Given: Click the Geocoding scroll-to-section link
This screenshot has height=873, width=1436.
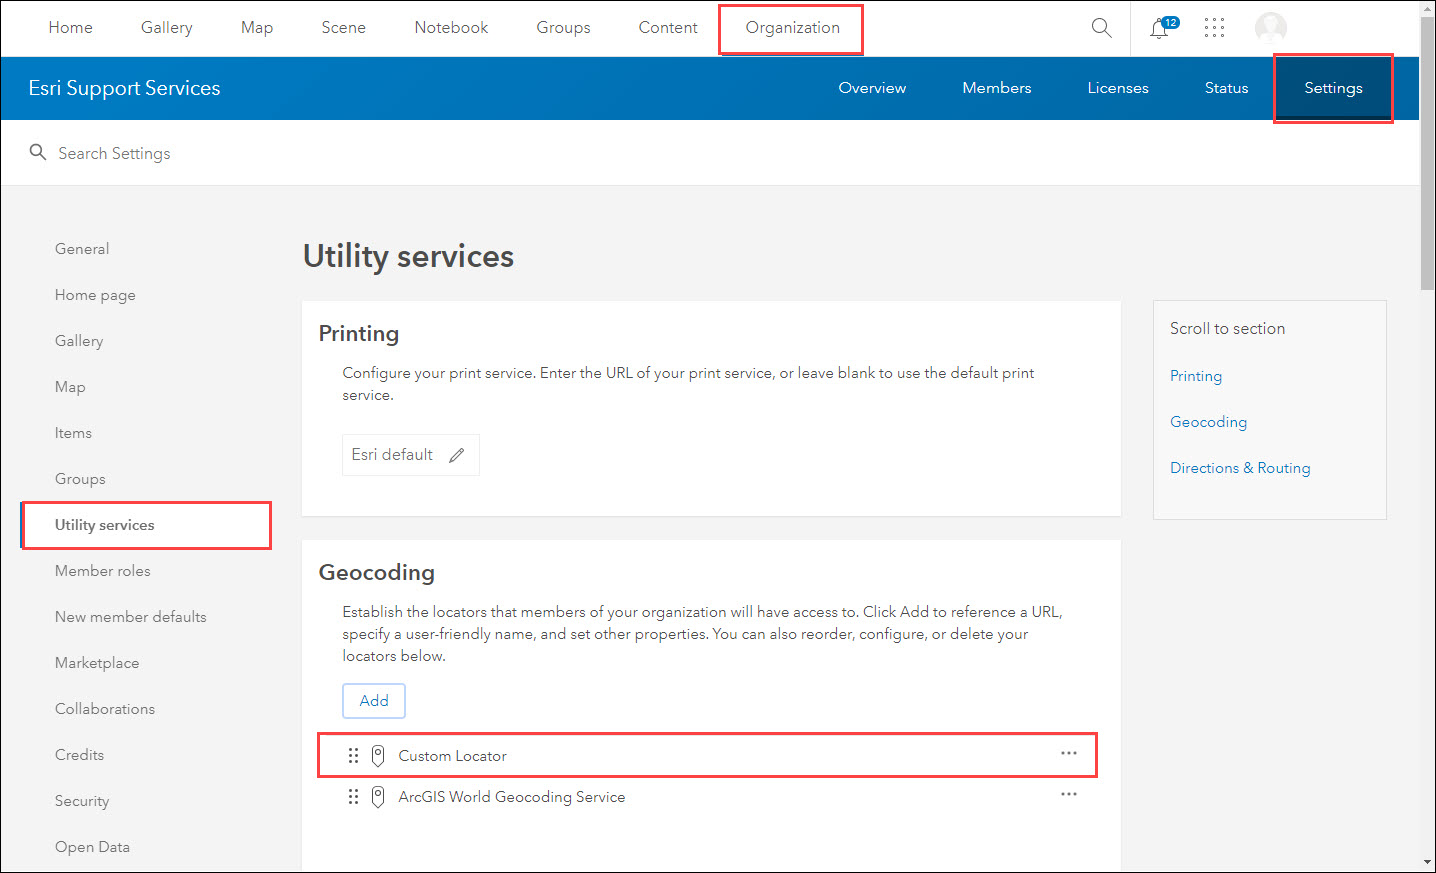Looking at the screenshot, I should (1208, 422).
